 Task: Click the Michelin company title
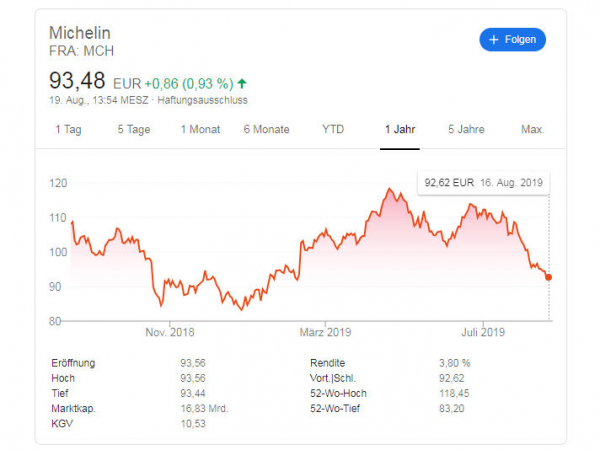(80, 33)
